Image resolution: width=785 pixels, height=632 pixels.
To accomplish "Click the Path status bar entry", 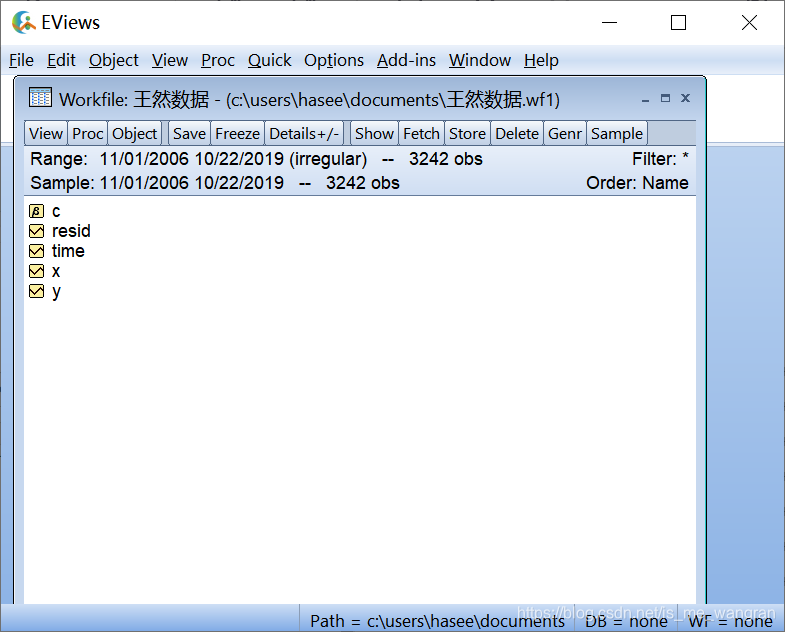I will [x=437, y=621].
